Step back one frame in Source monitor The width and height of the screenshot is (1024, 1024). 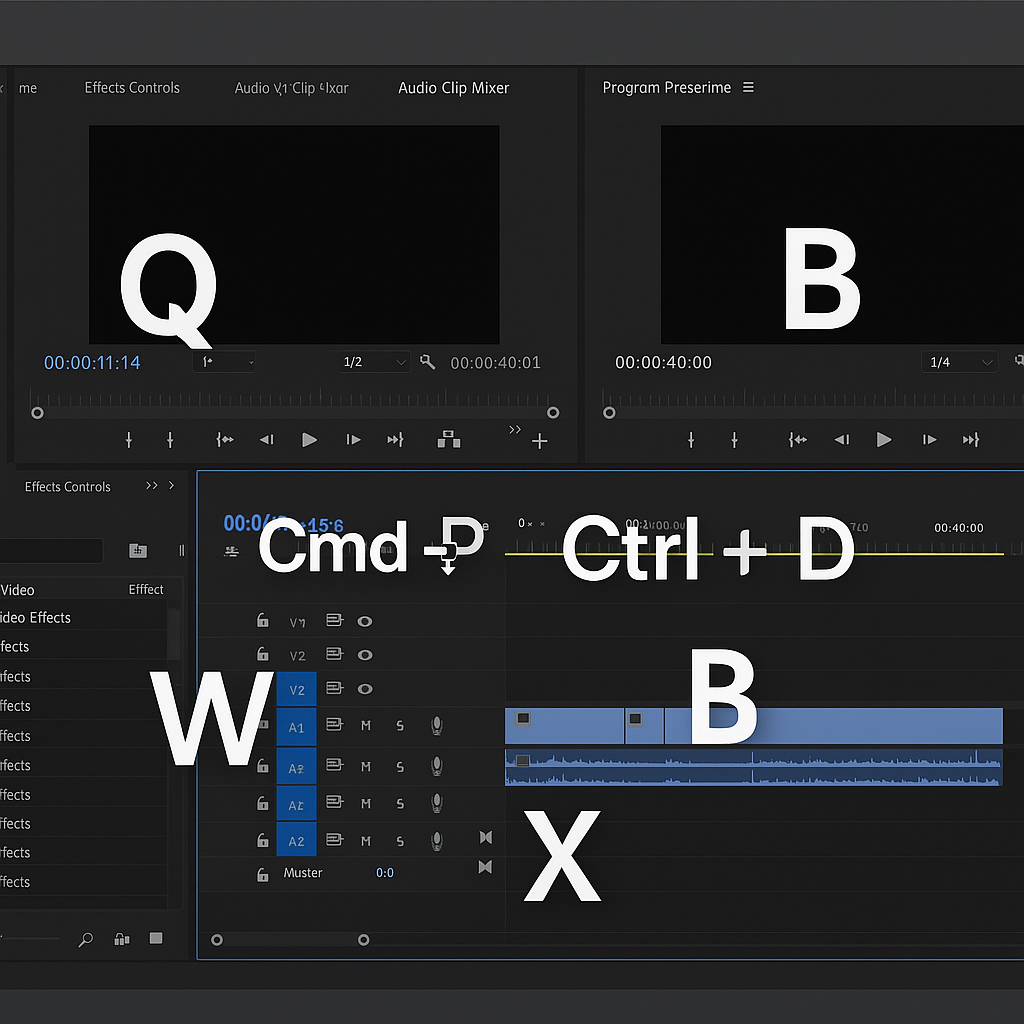coord(267,440)
